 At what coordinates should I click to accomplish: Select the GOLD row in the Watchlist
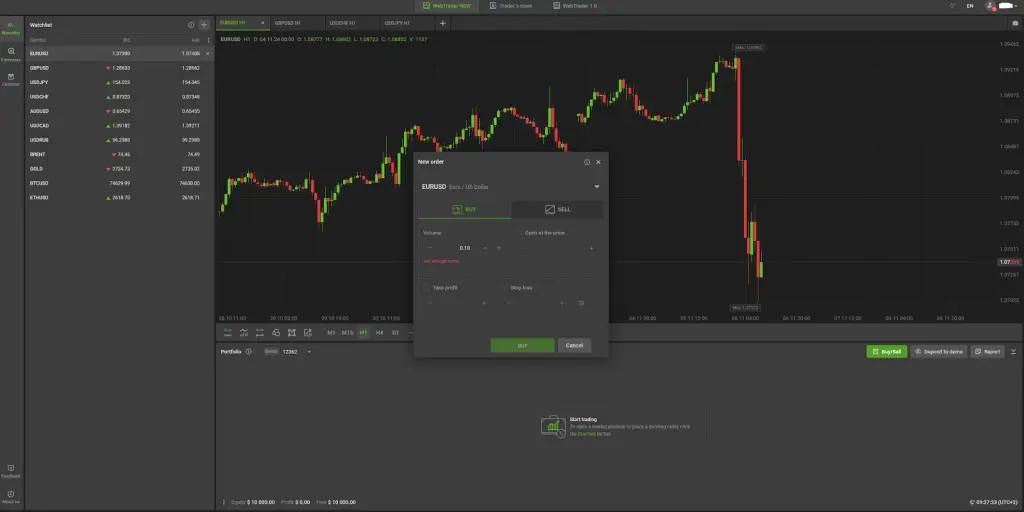120,168
